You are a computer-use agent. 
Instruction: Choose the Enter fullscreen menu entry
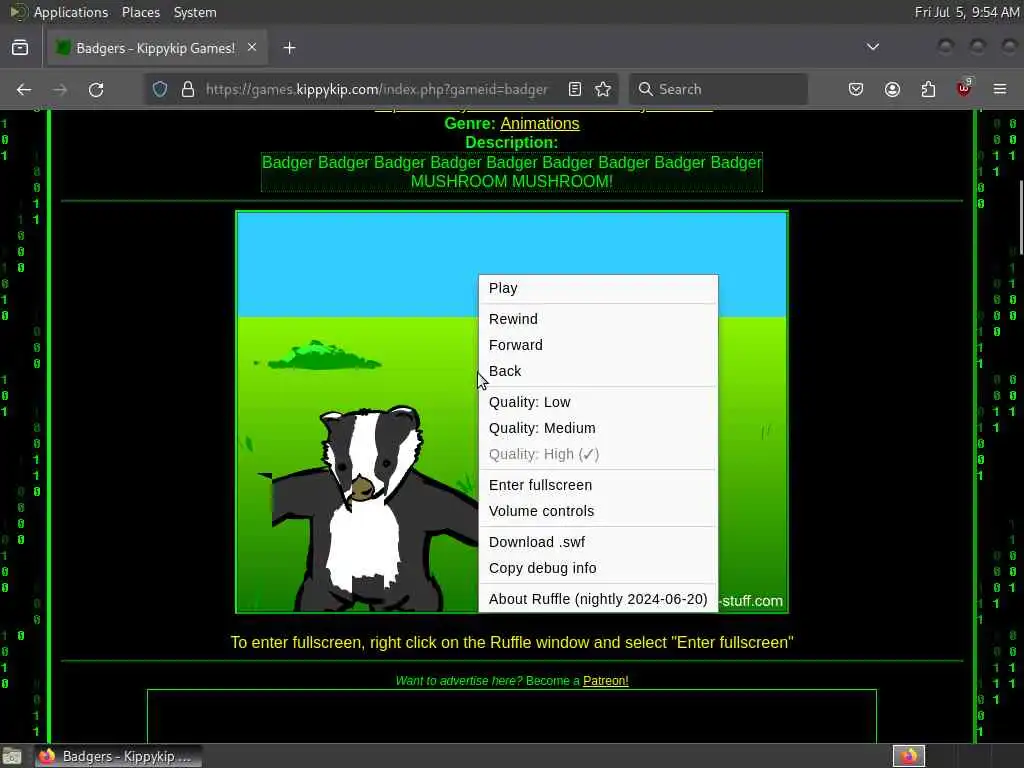(x=598, y=485)
